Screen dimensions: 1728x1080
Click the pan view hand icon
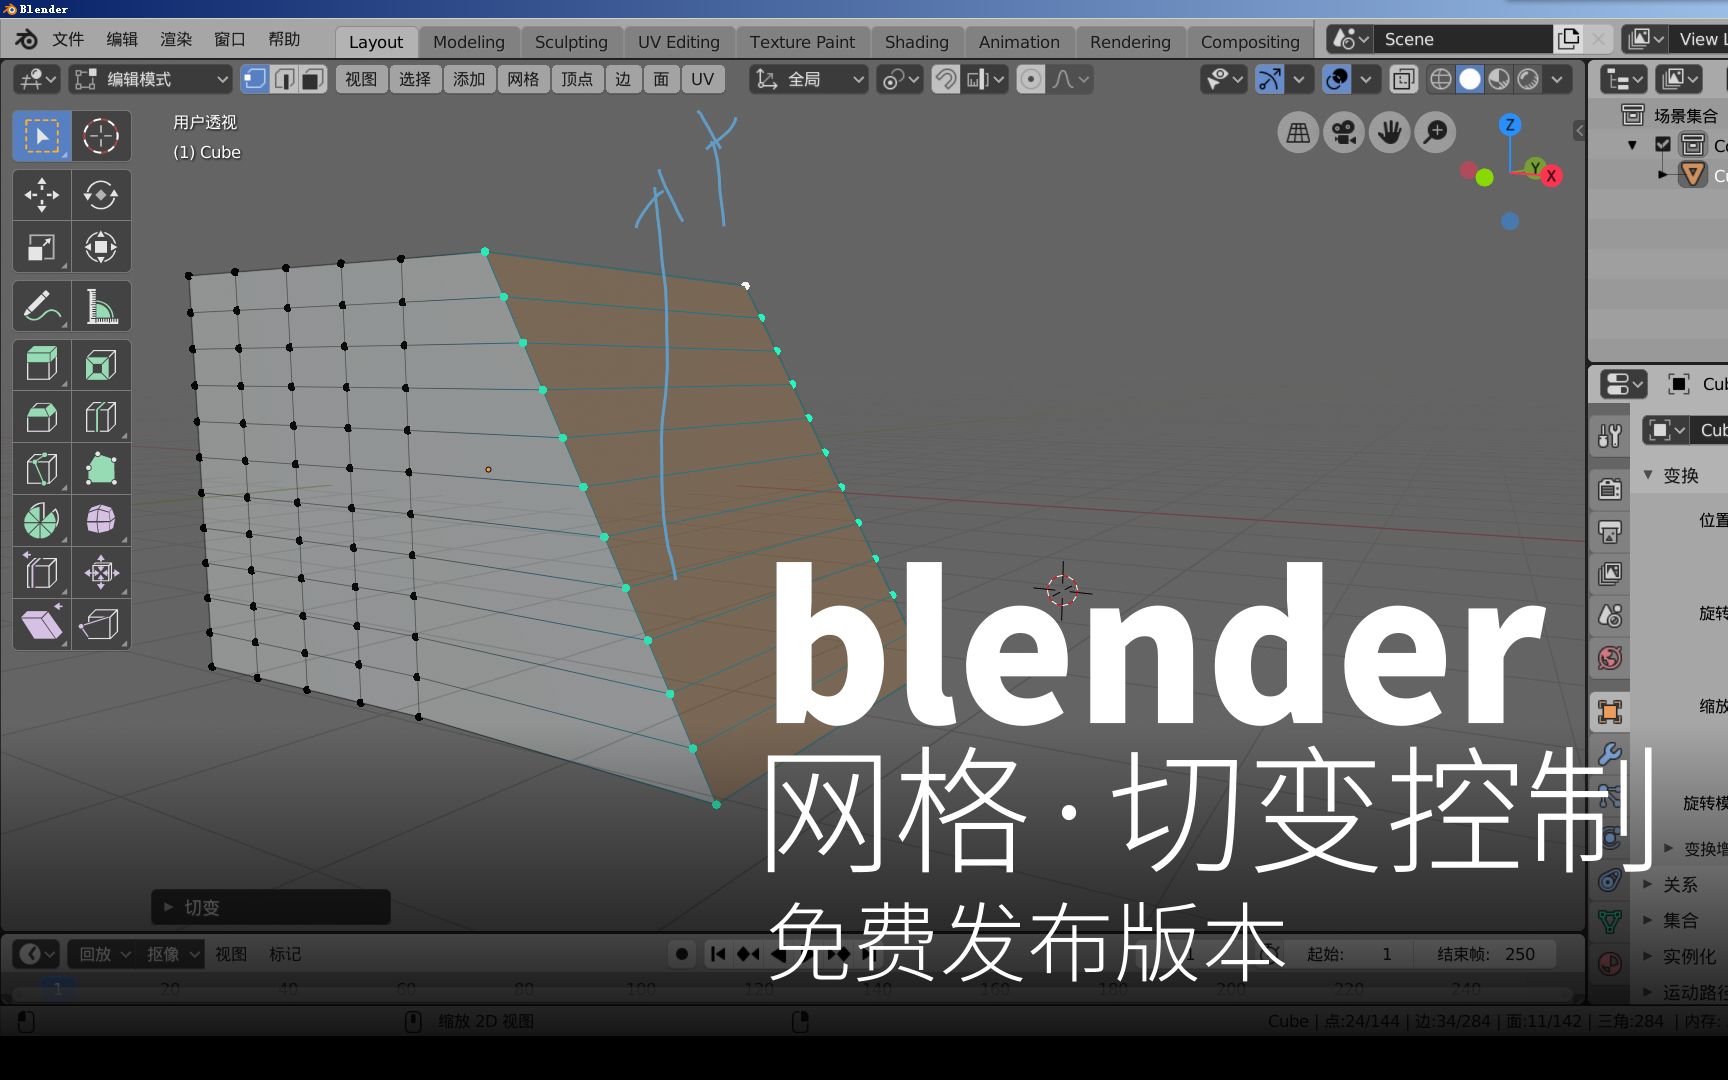click(x=1390, y=132)
